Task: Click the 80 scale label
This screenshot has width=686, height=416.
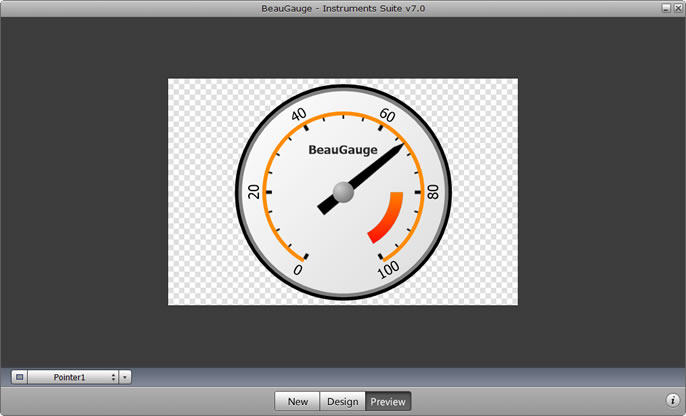Action: point(433,192)
